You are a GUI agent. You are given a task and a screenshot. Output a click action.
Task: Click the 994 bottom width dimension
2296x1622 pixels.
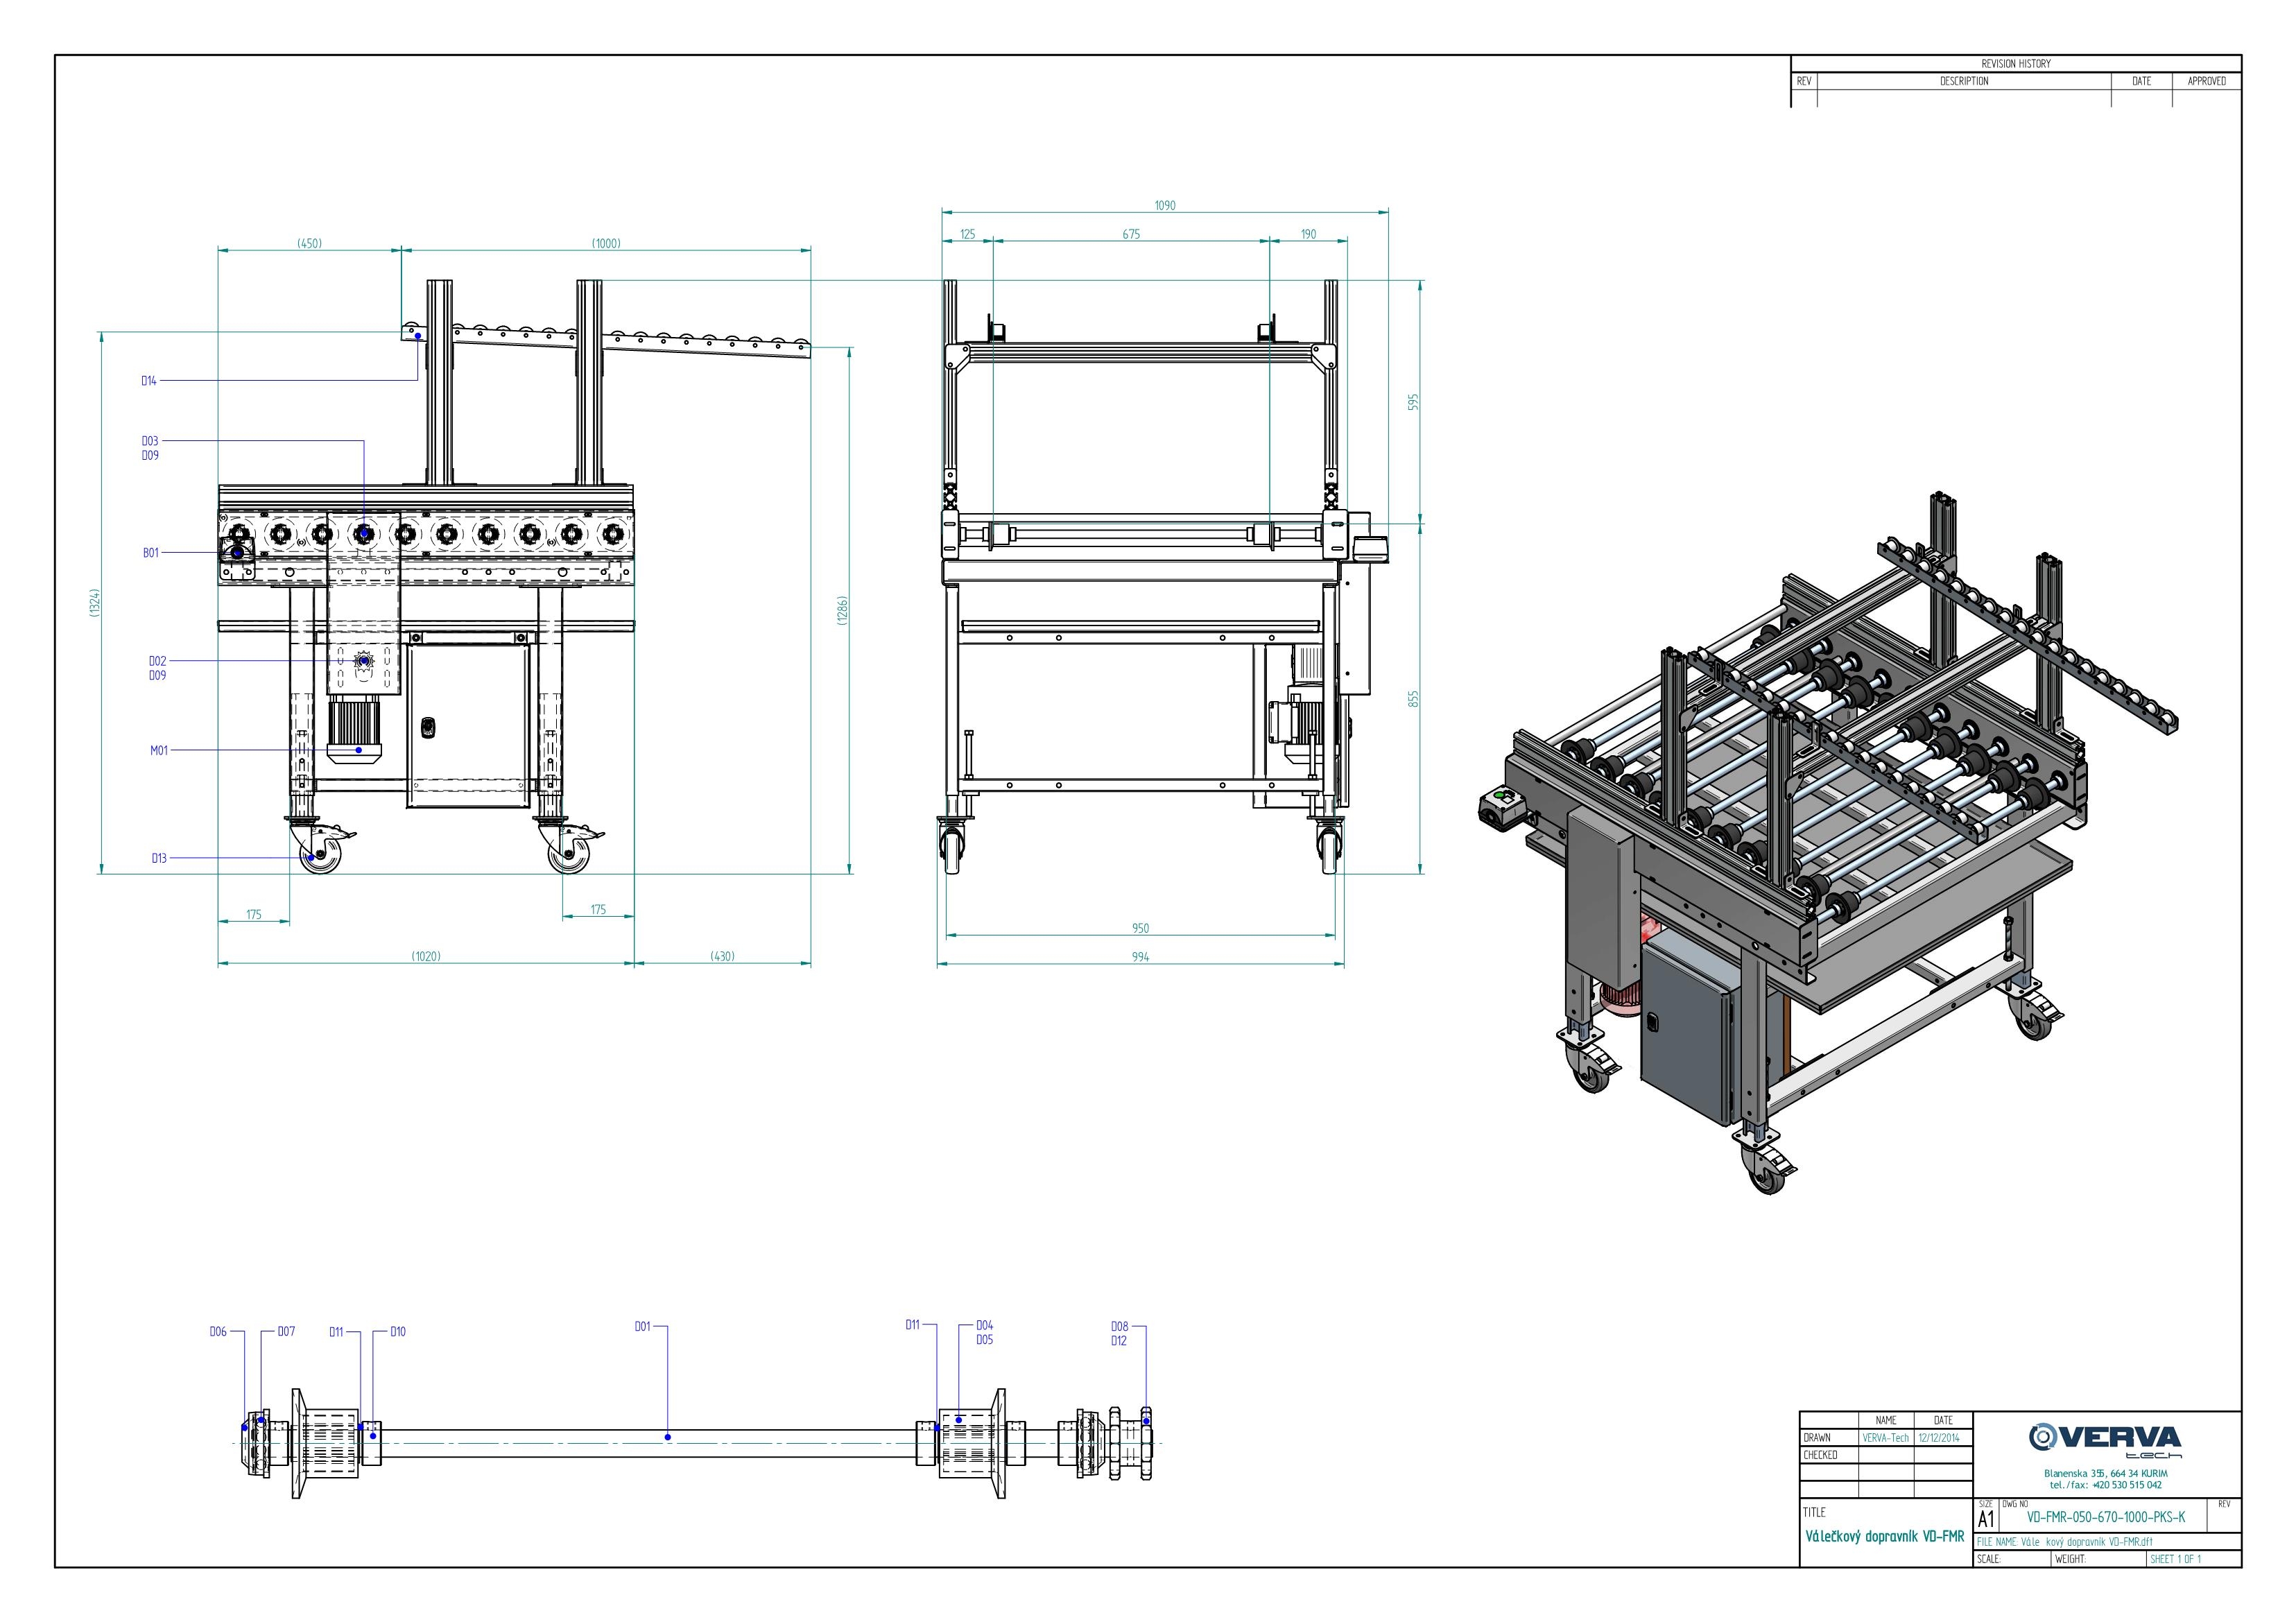1140,958
